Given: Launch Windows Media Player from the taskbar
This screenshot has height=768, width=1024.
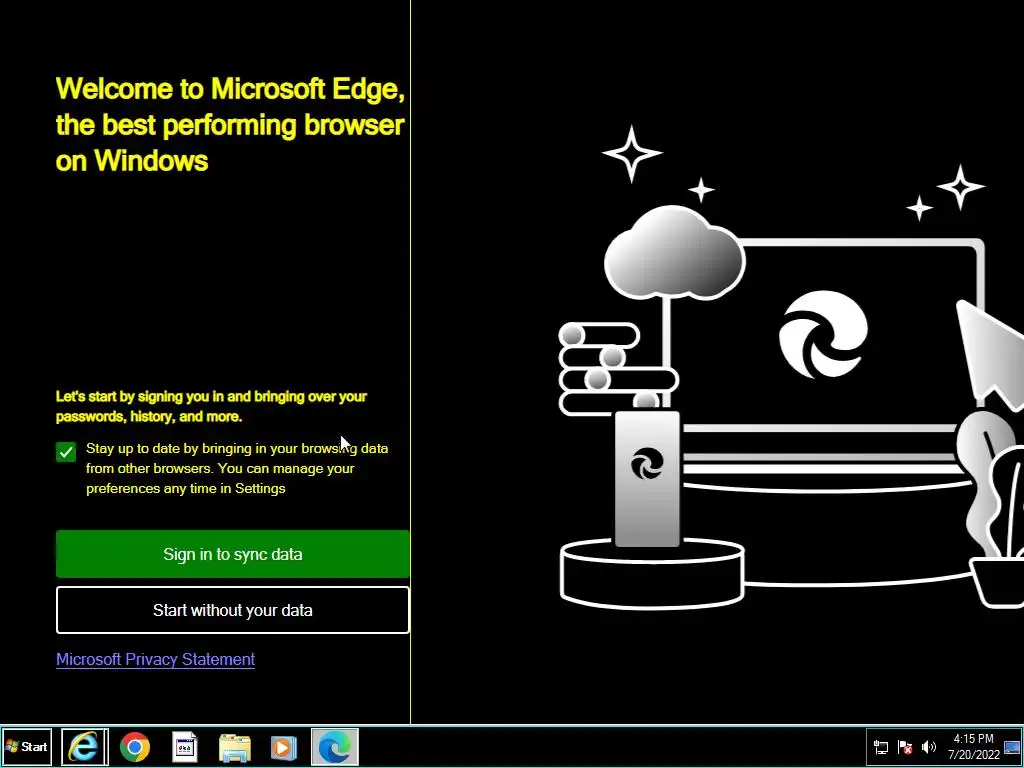Looking at the screenshot, I should tap(283, 746).
